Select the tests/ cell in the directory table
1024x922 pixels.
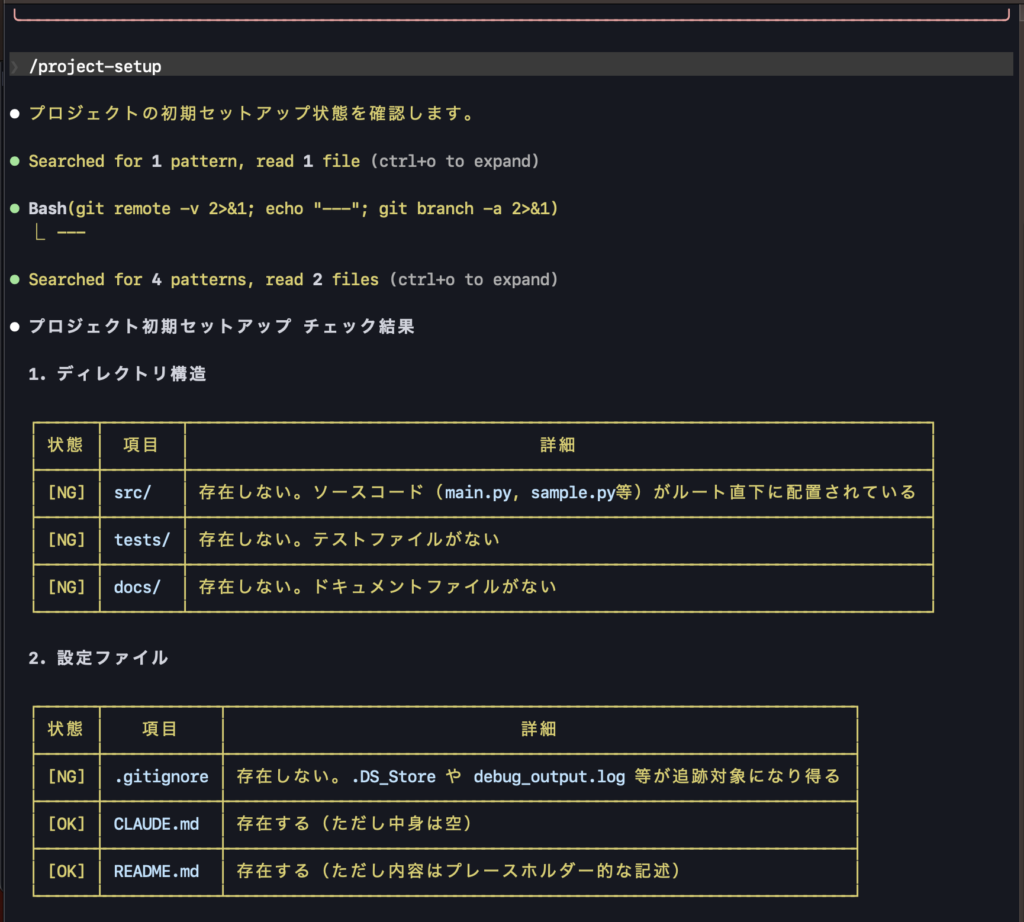coord(142,540)
